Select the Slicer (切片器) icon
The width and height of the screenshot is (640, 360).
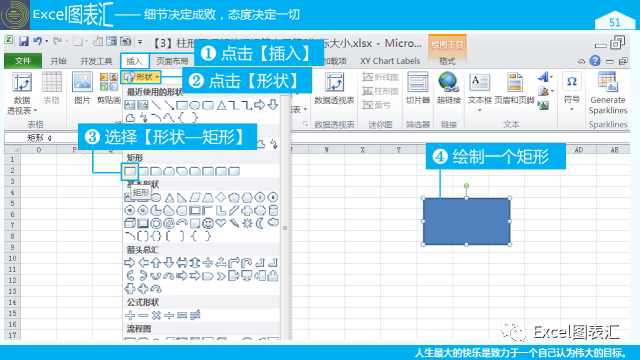tap(418, 87)
